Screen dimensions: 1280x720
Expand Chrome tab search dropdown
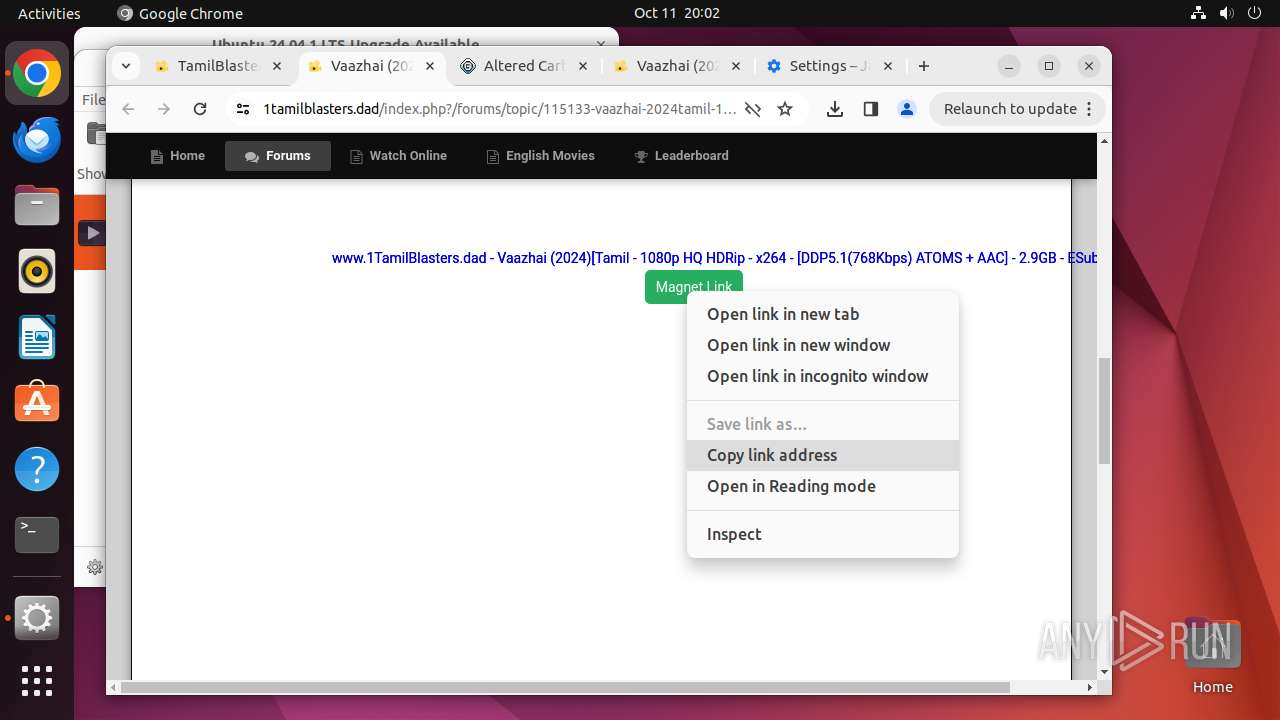point(126,66)
